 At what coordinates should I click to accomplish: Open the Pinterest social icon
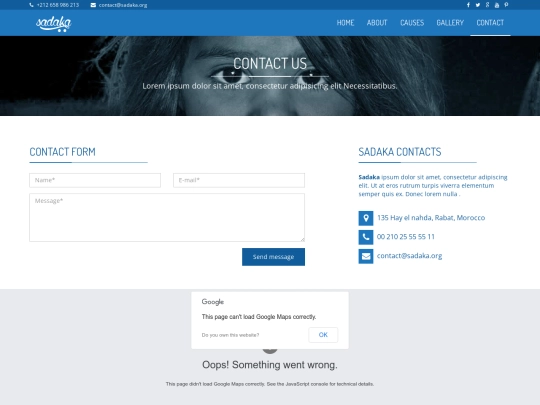pos(506,5)
